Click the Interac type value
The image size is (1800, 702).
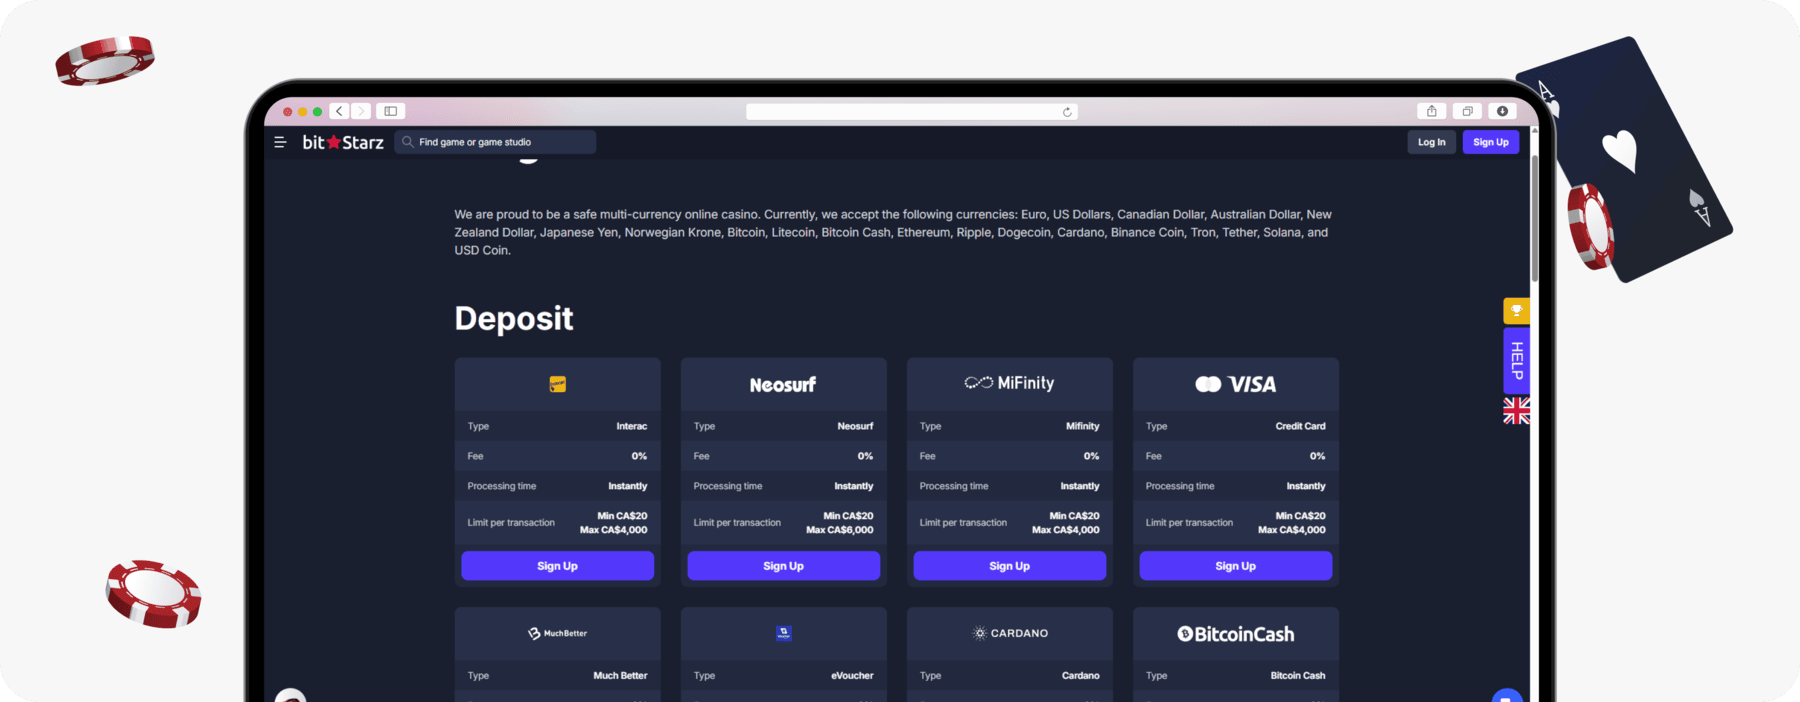point(631,426)
